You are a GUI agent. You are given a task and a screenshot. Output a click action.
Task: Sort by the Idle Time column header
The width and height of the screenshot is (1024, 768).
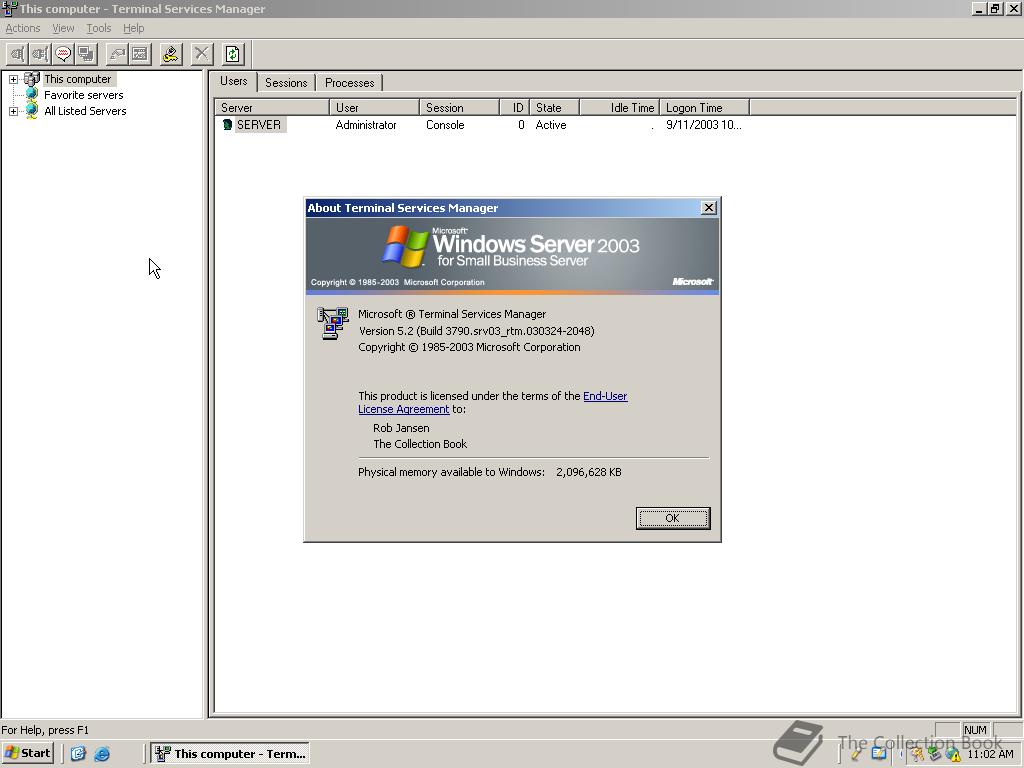tap(620, 108)
